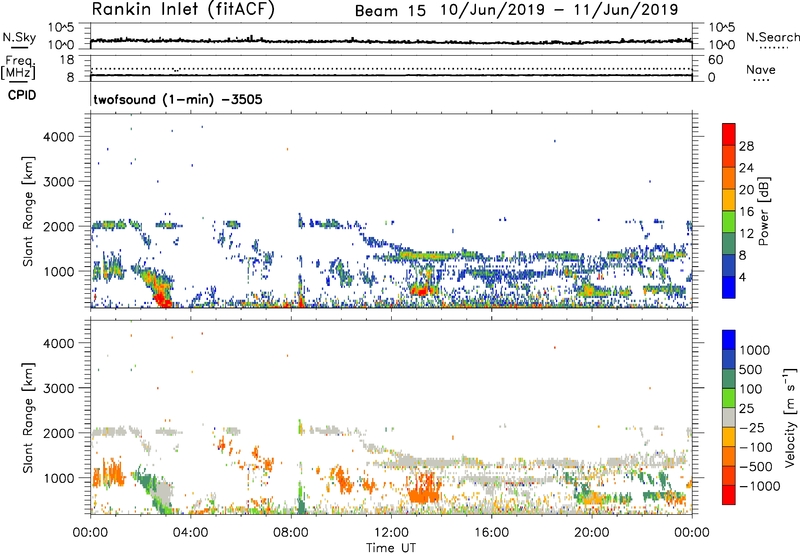The width and height of the screenshot is (800, 554).
Task: Click the 'N.Sky' legend label
Action: (x=19, y=37)
